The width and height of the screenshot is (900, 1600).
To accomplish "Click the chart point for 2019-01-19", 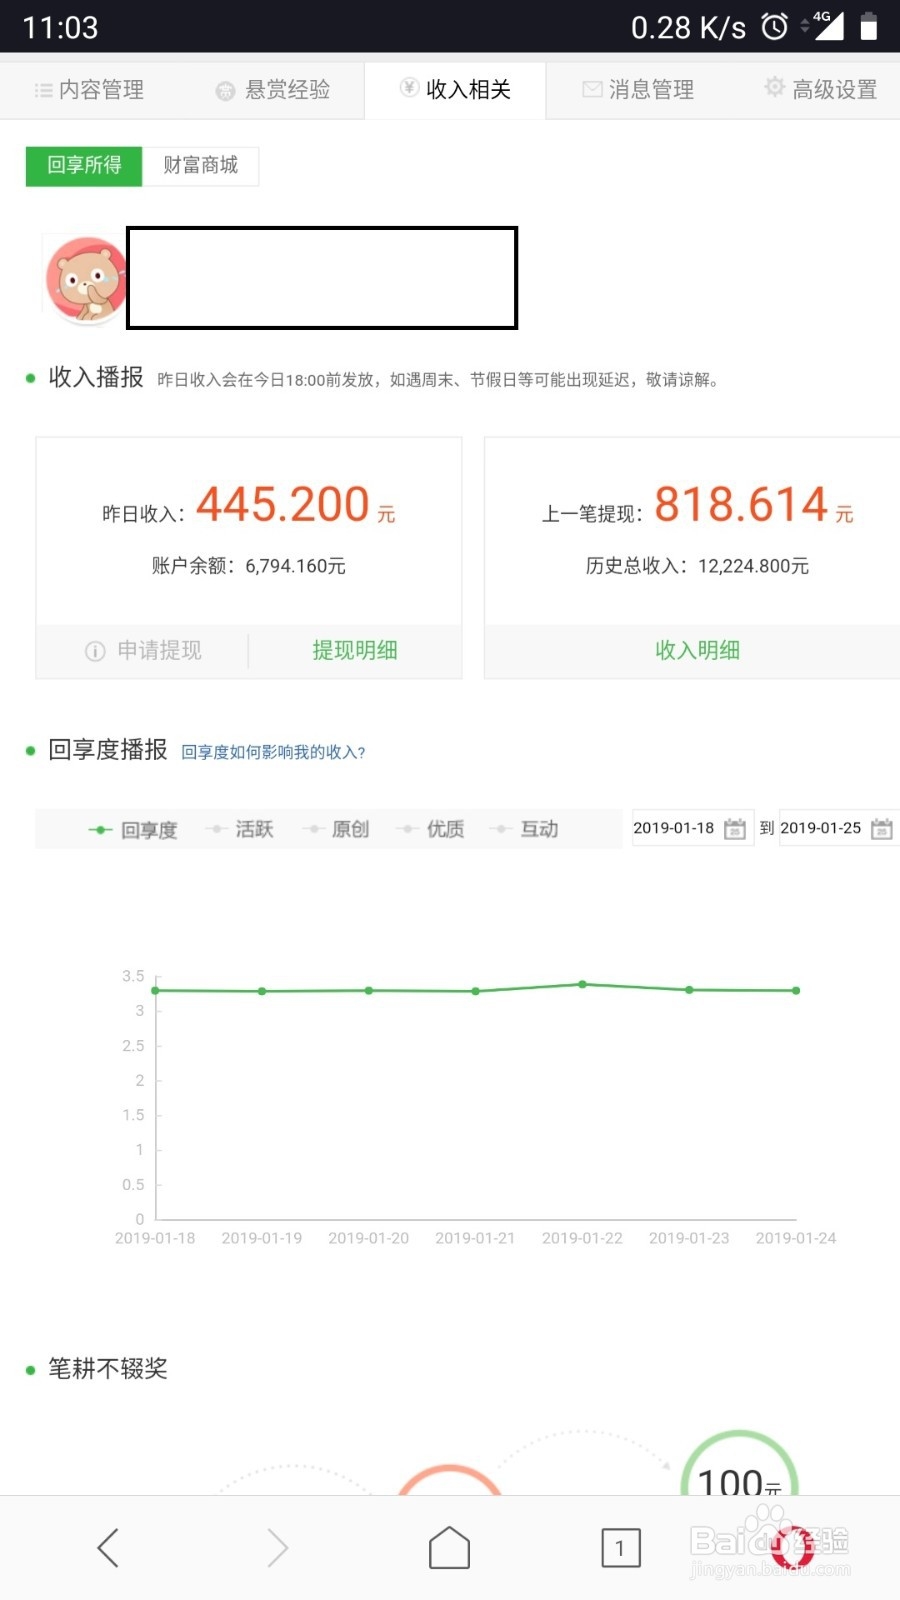I will [262, 991].
